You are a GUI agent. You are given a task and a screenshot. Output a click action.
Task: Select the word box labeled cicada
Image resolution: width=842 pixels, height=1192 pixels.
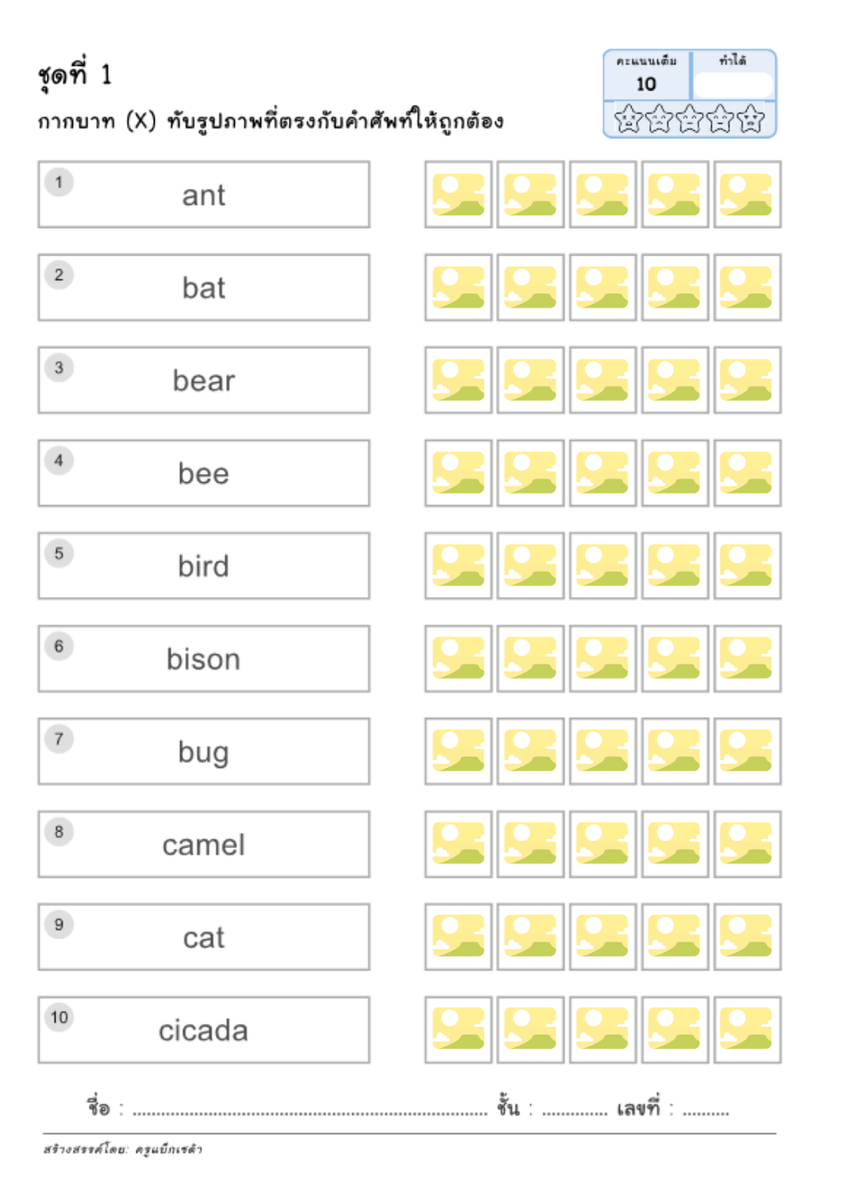(x=204, y=1029)
